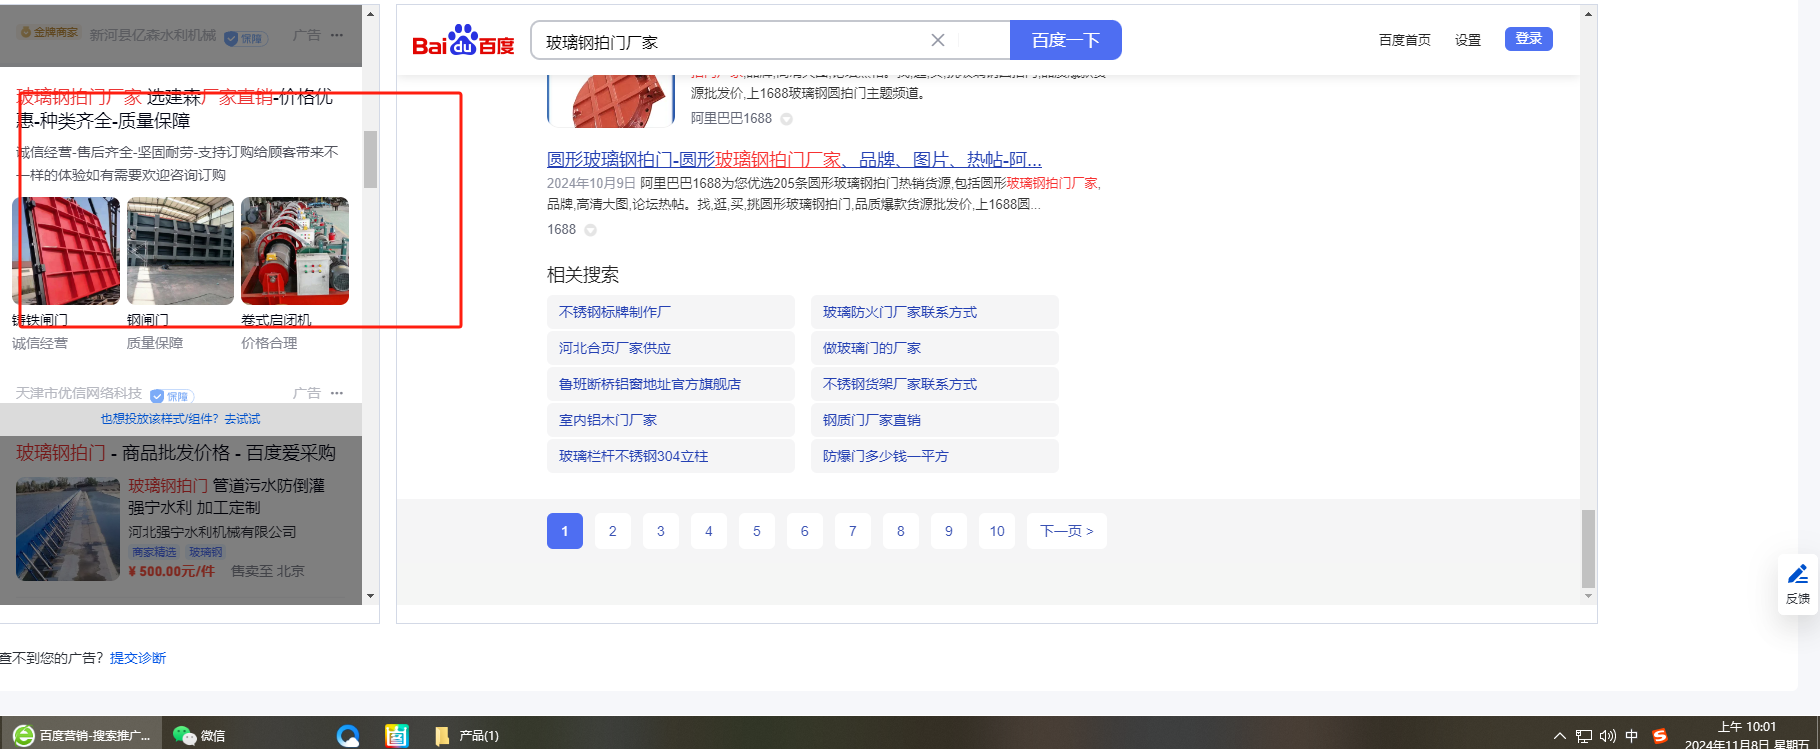This screenshot has height=749, width=1820.
Task: Click the 保障 badge next to 新河县亿森水利机械
Action: pos(244,38)
